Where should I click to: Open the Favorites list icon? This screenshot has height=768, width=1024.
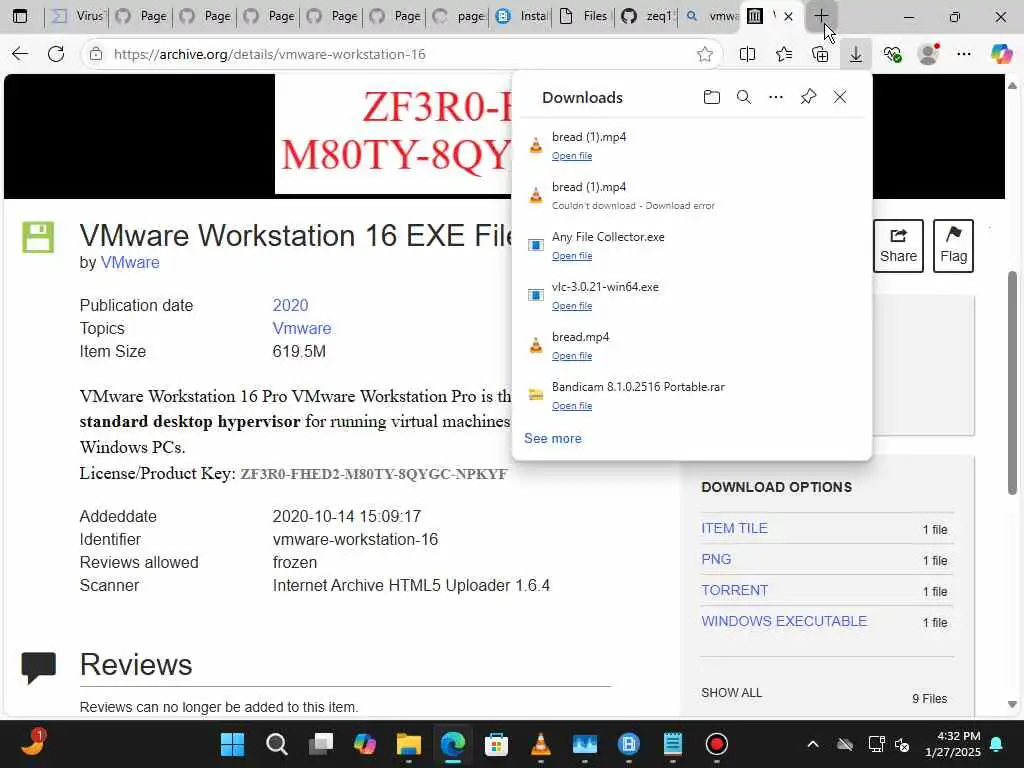tap(784, 54)
